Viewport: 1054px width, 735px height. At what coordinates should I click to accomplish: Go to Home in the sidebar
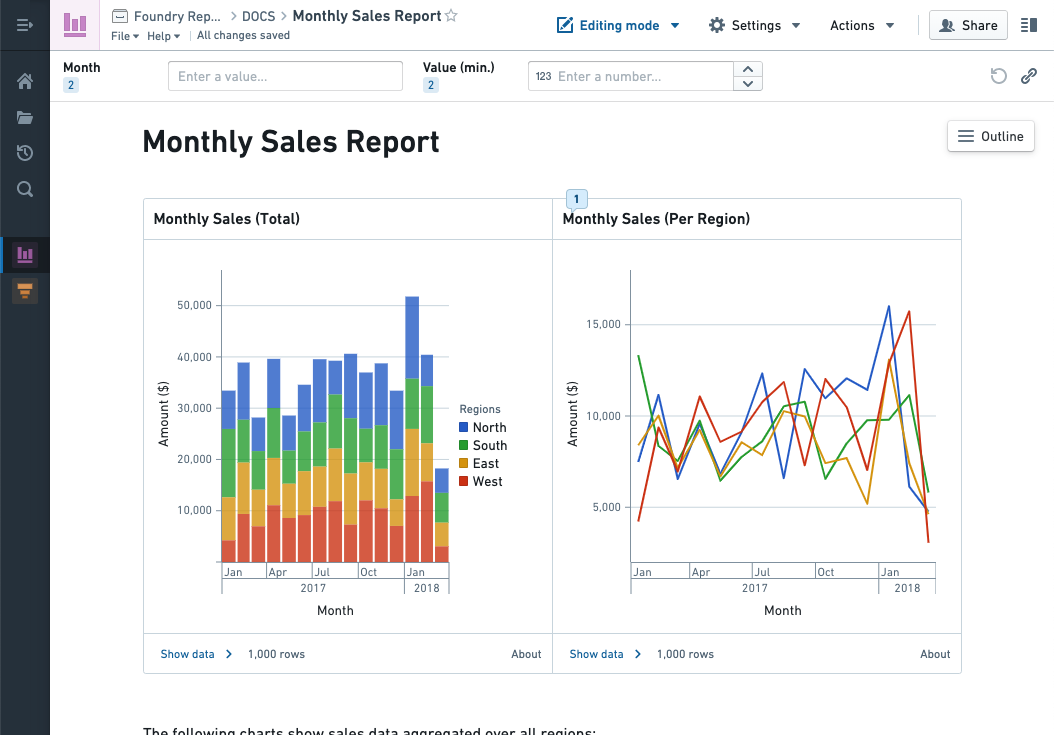click(25, 81)
